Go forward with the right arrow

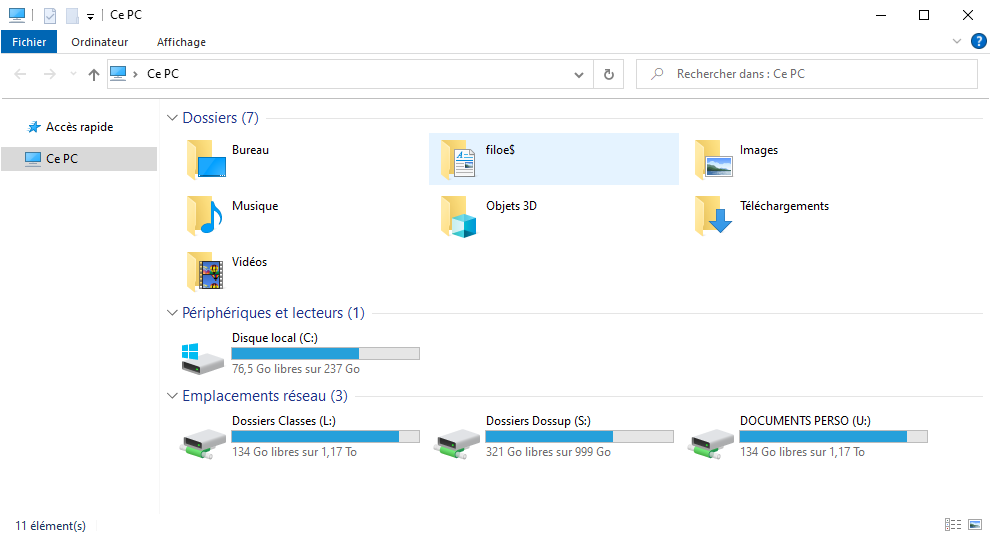(49, 74)
